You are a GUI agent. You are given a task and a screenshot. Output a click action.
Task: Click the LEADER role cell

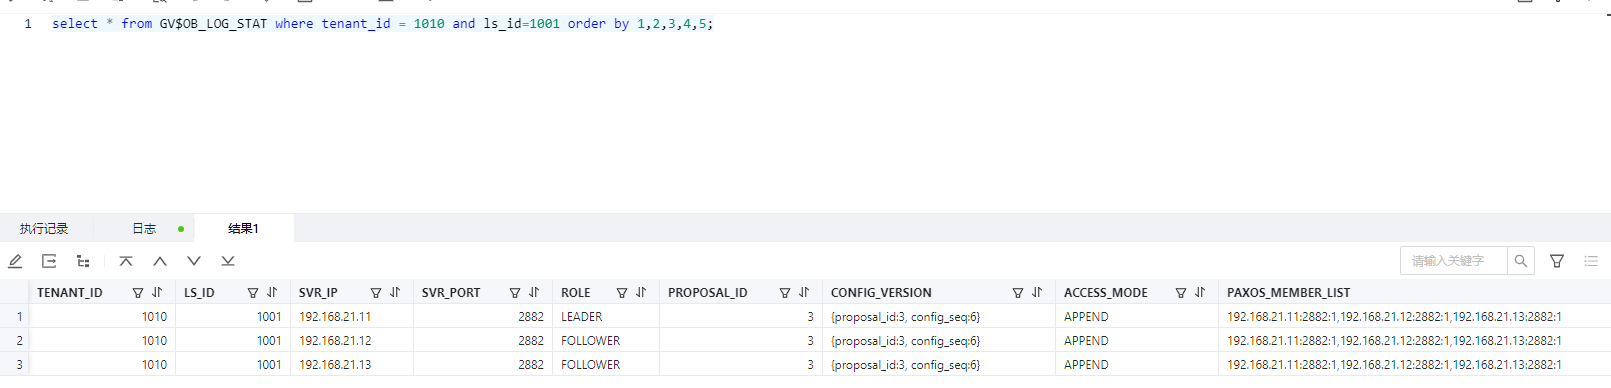[606, 317]
